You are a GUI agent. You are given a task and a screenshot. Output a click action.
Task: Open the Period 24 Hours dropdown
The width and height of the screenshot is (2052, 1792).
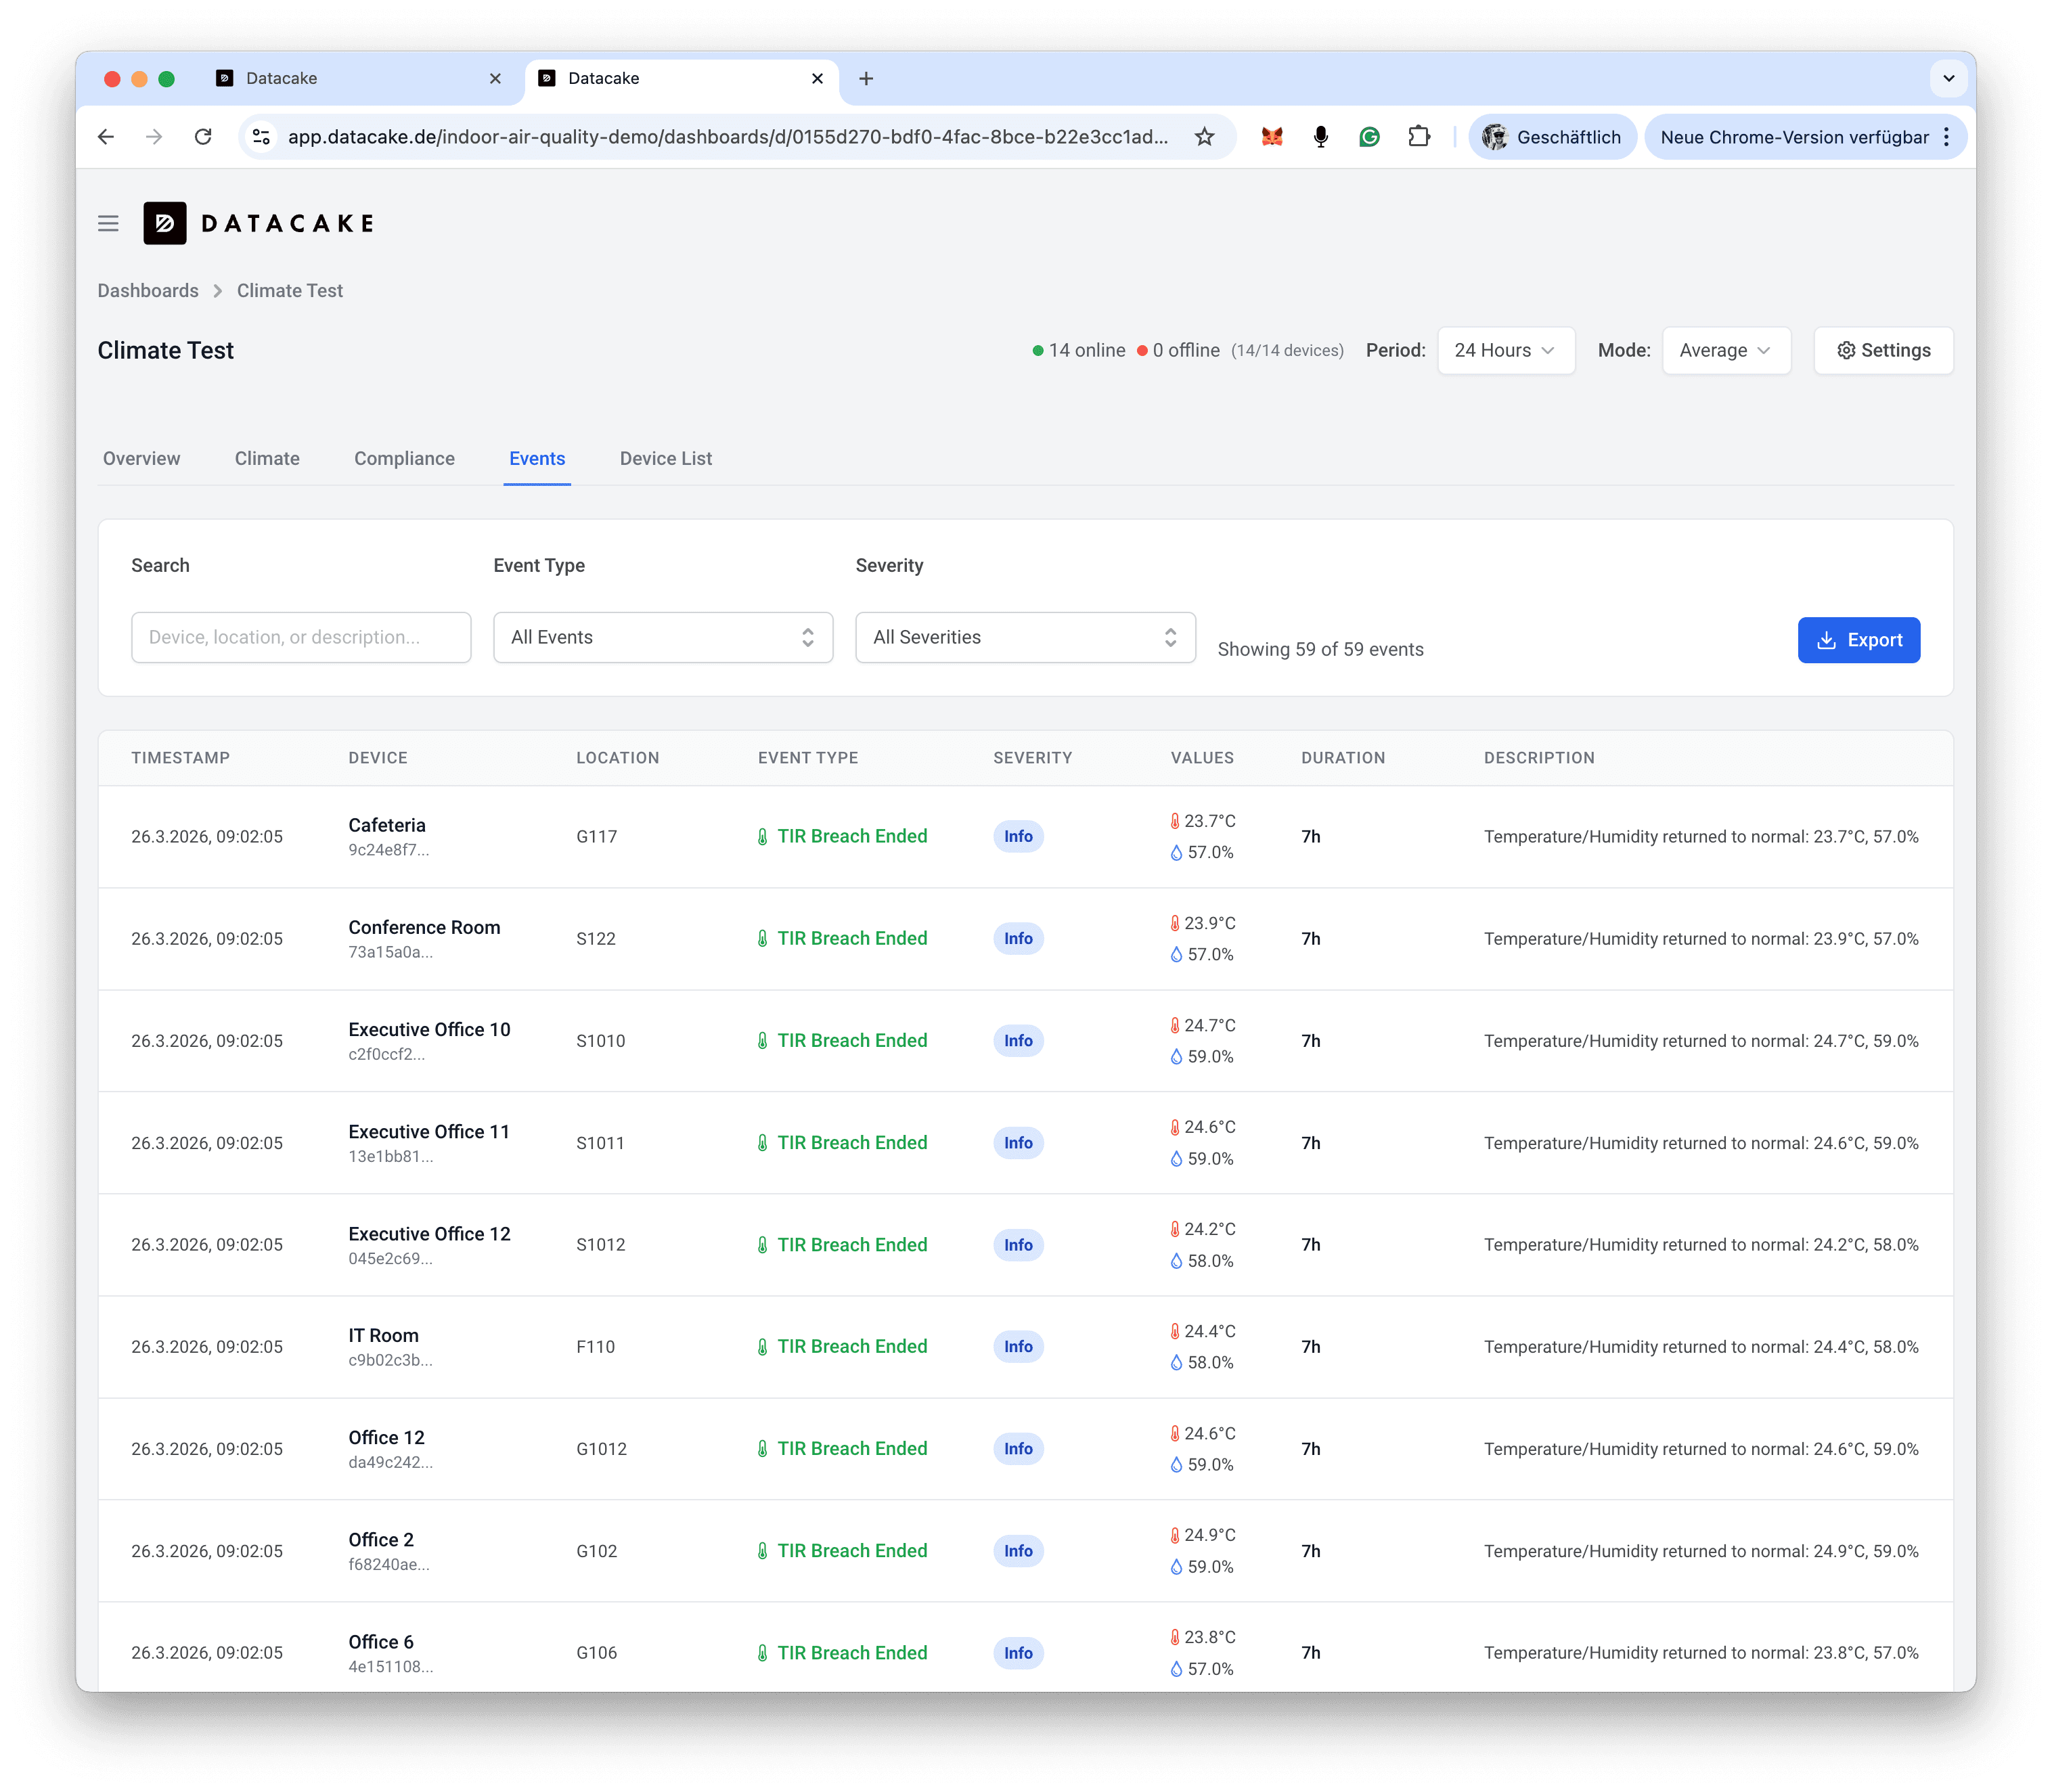click(x=1506, y=350)
